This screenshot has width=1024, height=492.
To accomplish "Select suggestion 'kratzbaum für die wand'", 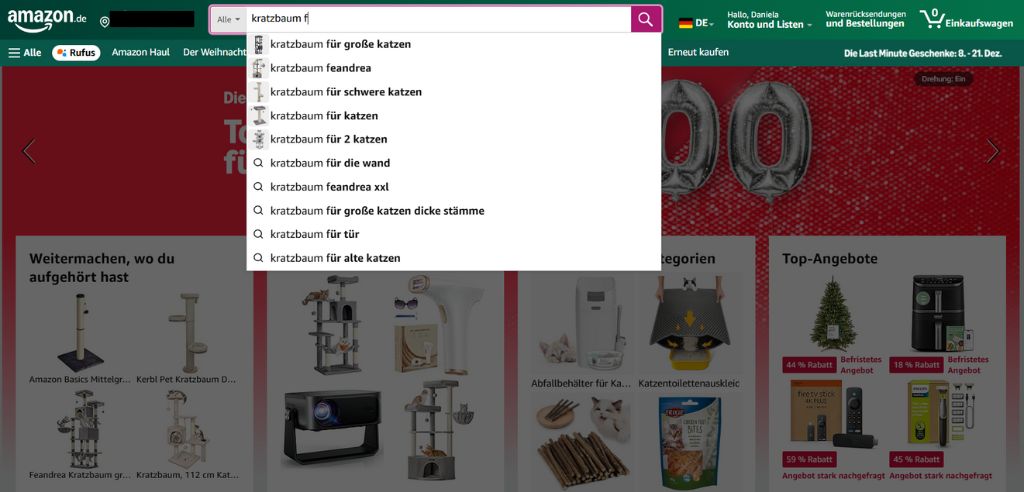I will (454, 163).
